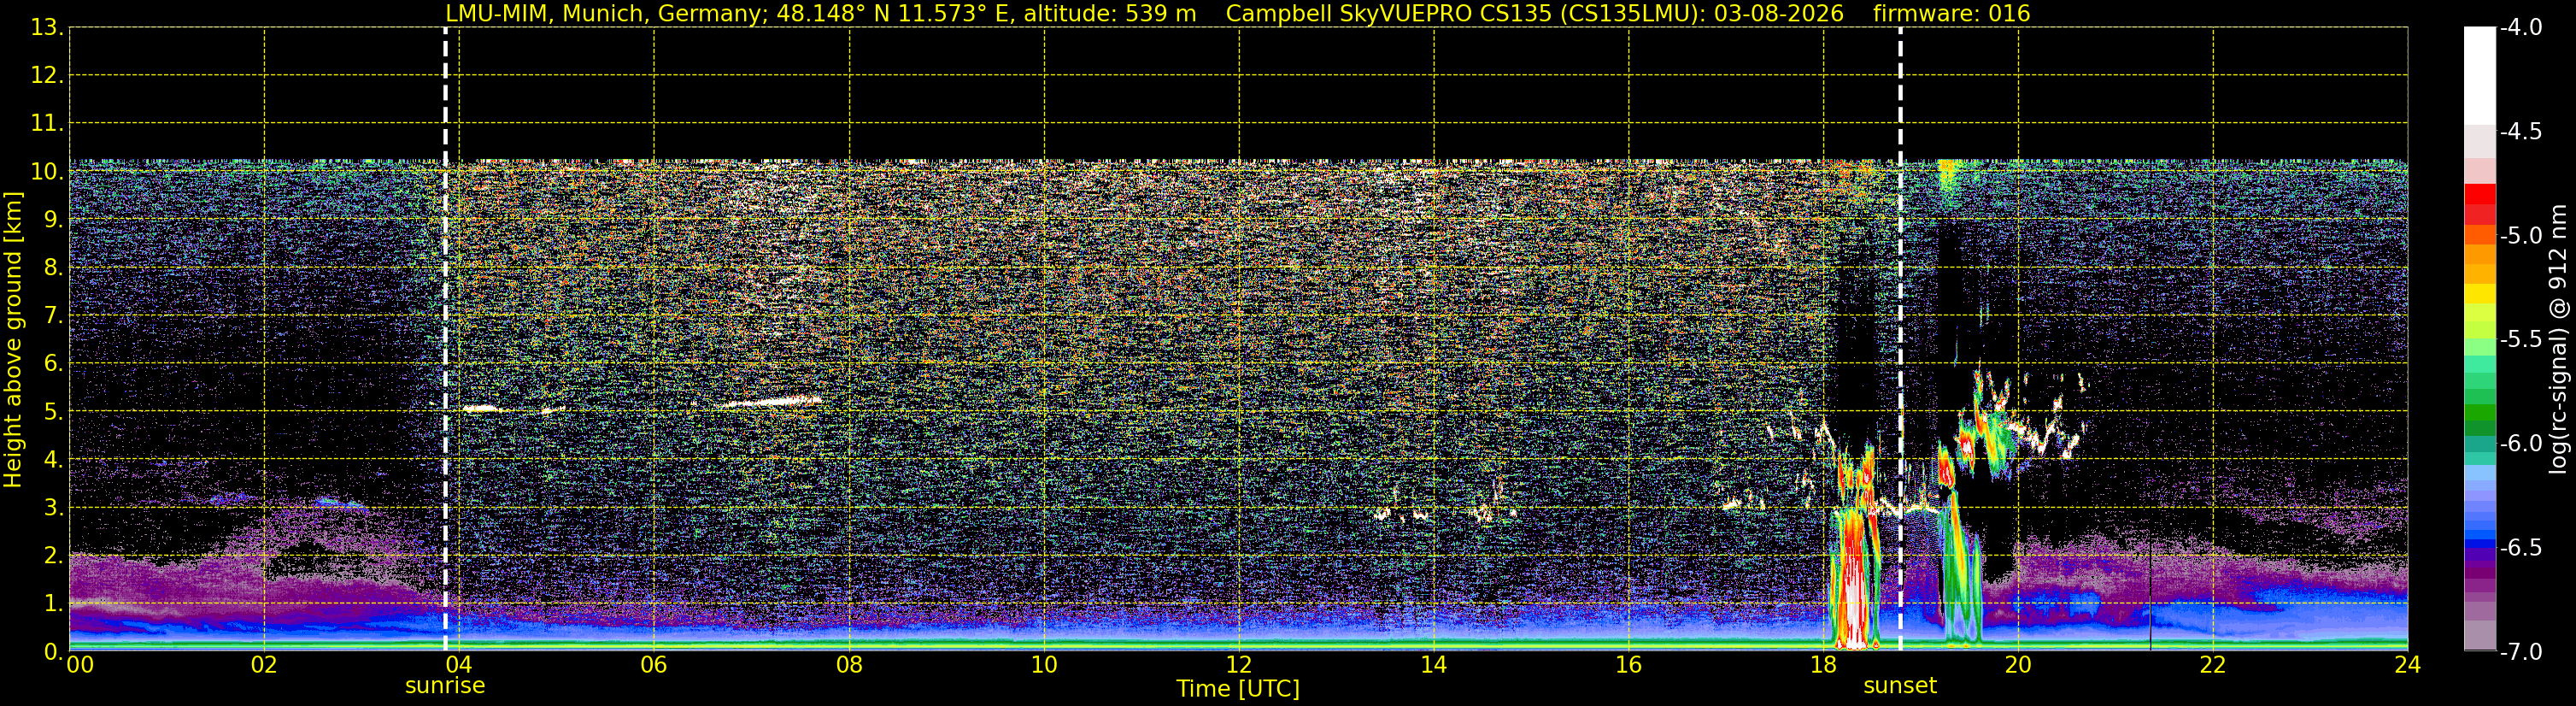Click the "14" time axis tick label
Image resolution: width=2576 pixels, height=706 pixels.
pos(1434,665)
